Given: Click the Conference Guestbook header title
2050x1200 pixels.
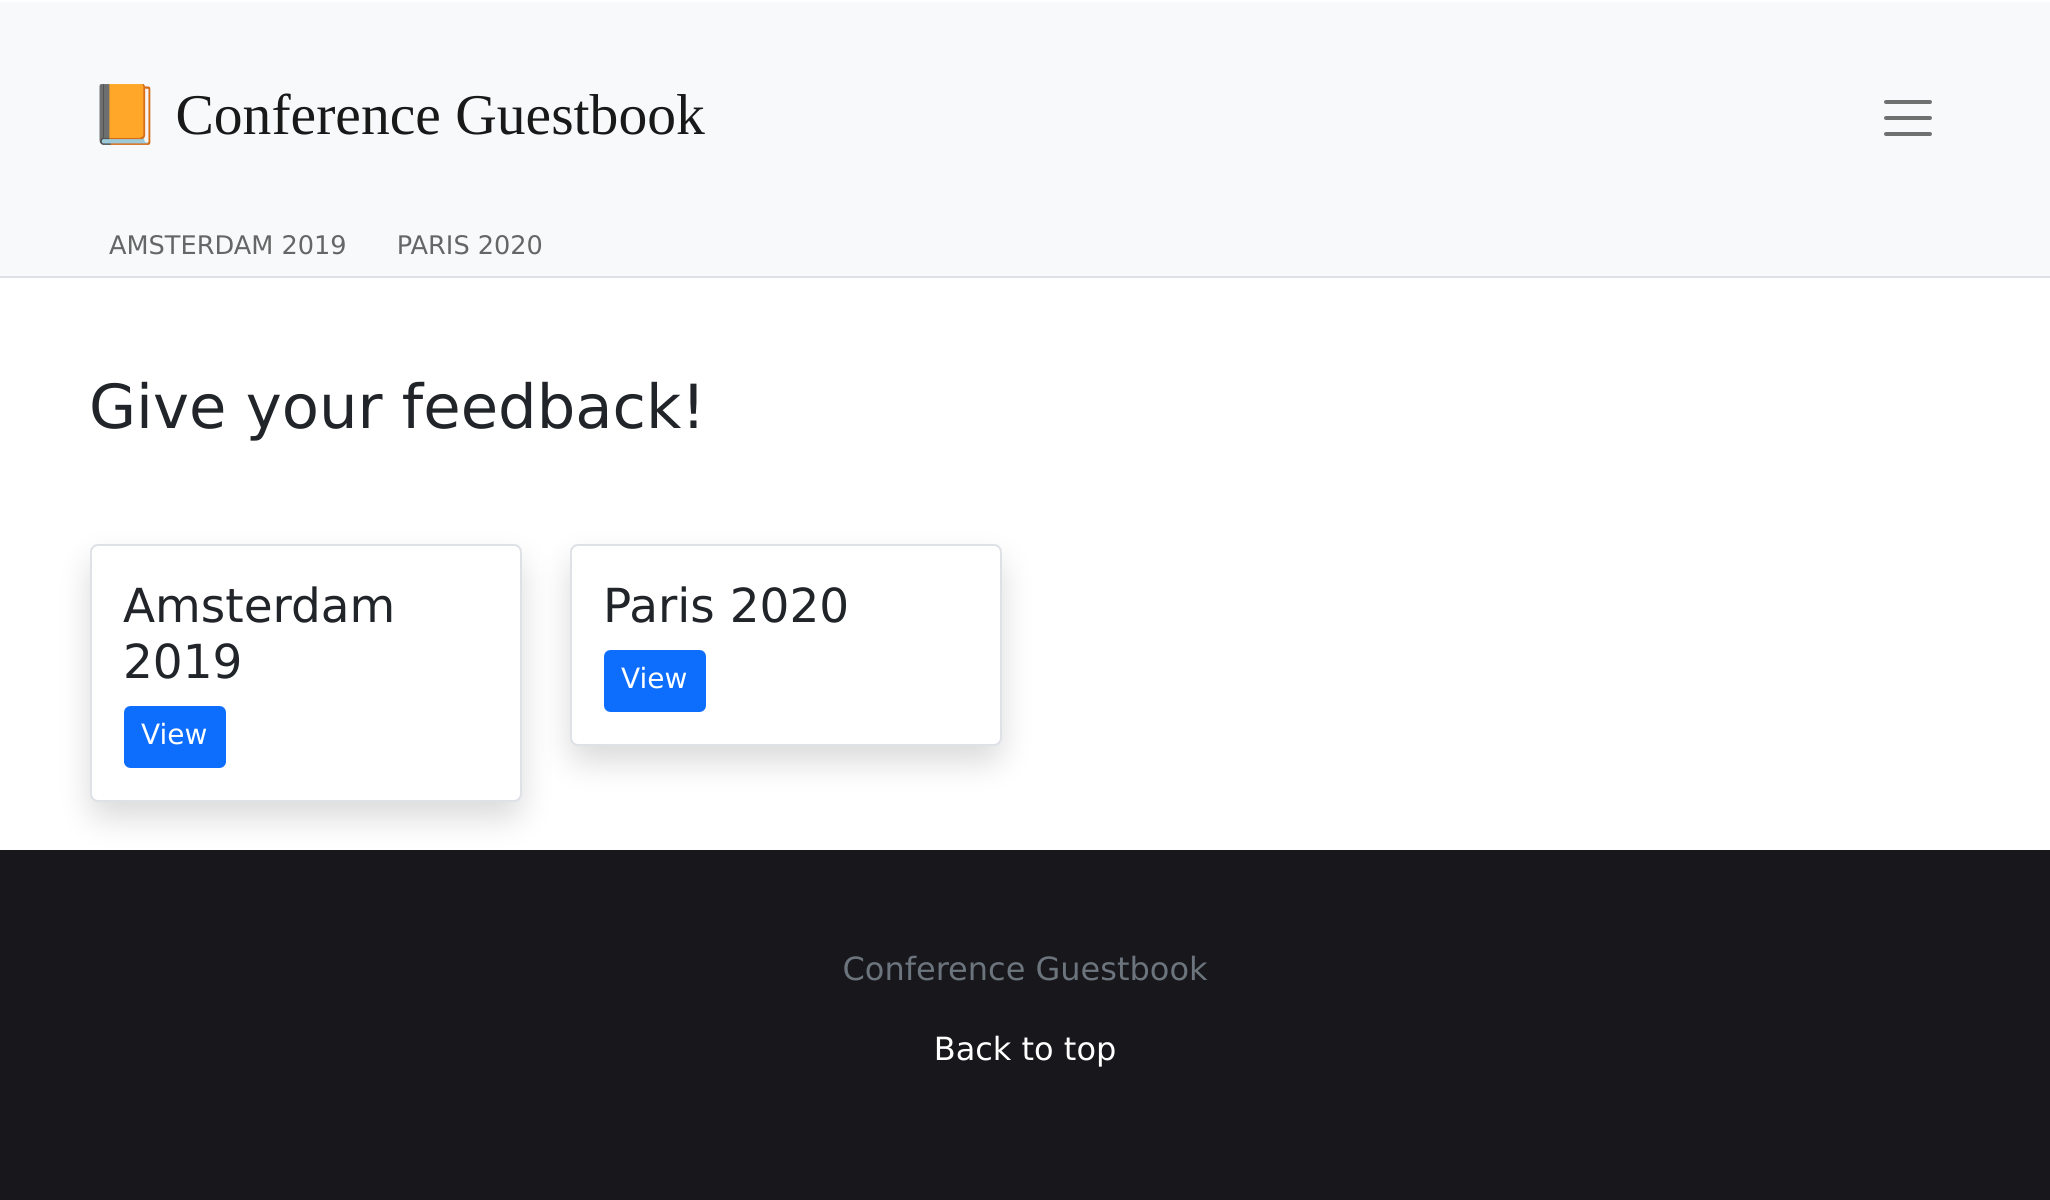Looking at the screenshot, I should pos(440,115).
